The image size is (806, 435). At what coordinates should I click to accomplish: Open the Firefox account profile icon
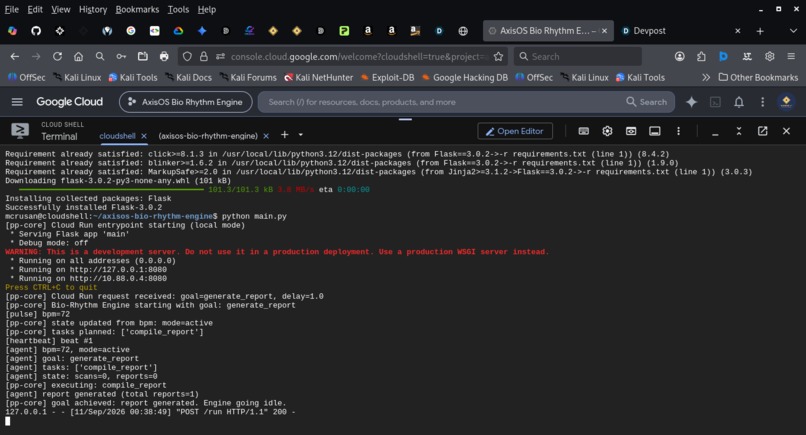[680, 57]
